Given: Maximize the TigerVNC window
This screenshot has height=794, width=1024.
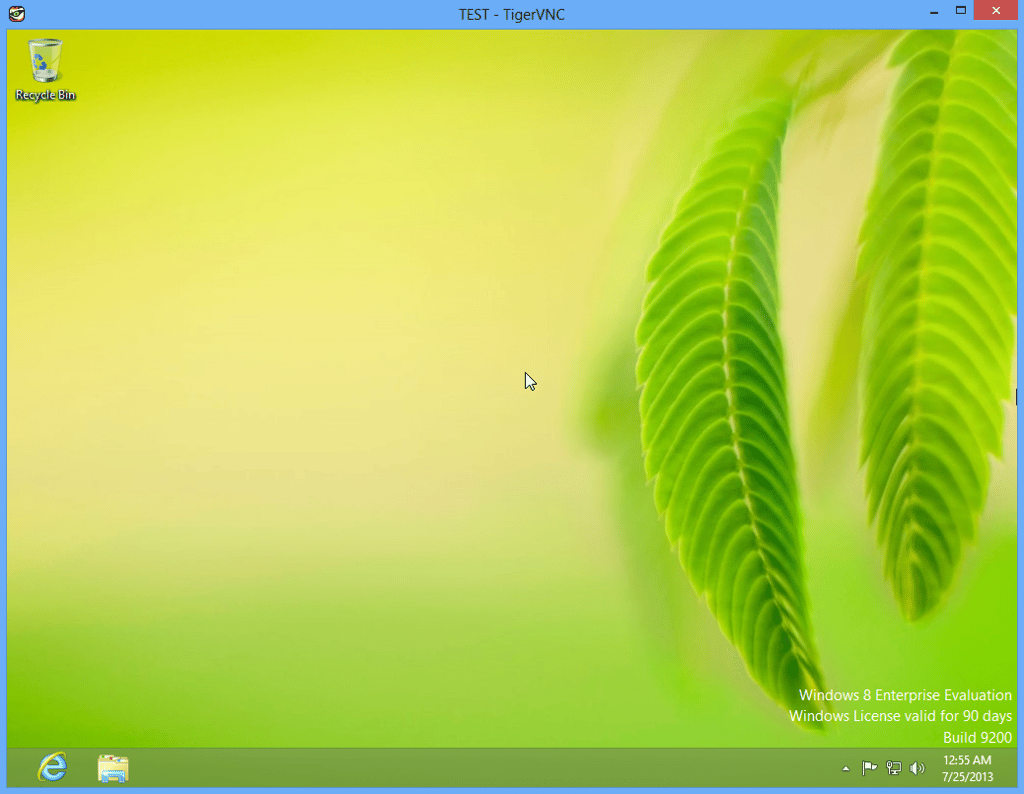Looking at the screenshot, I should point(961,11).
